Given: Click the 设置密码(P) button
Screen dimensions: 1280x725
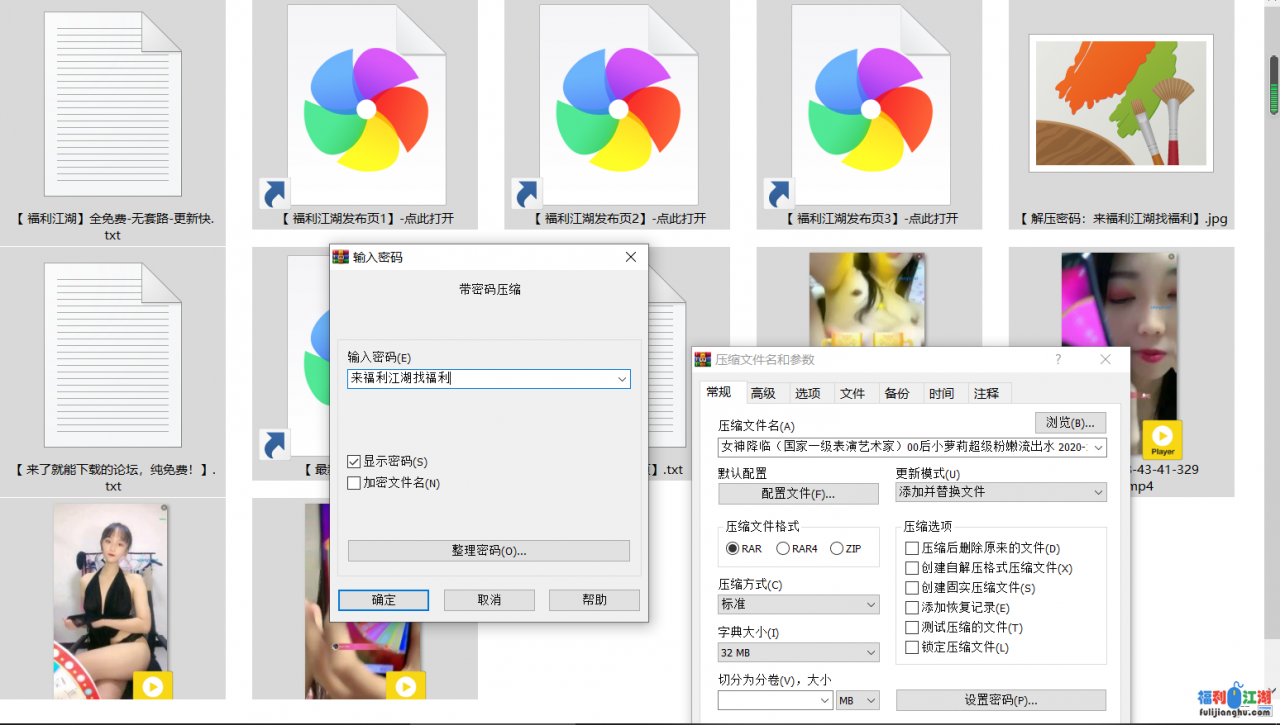Looking at the screenshot, I should (1001, 700).
